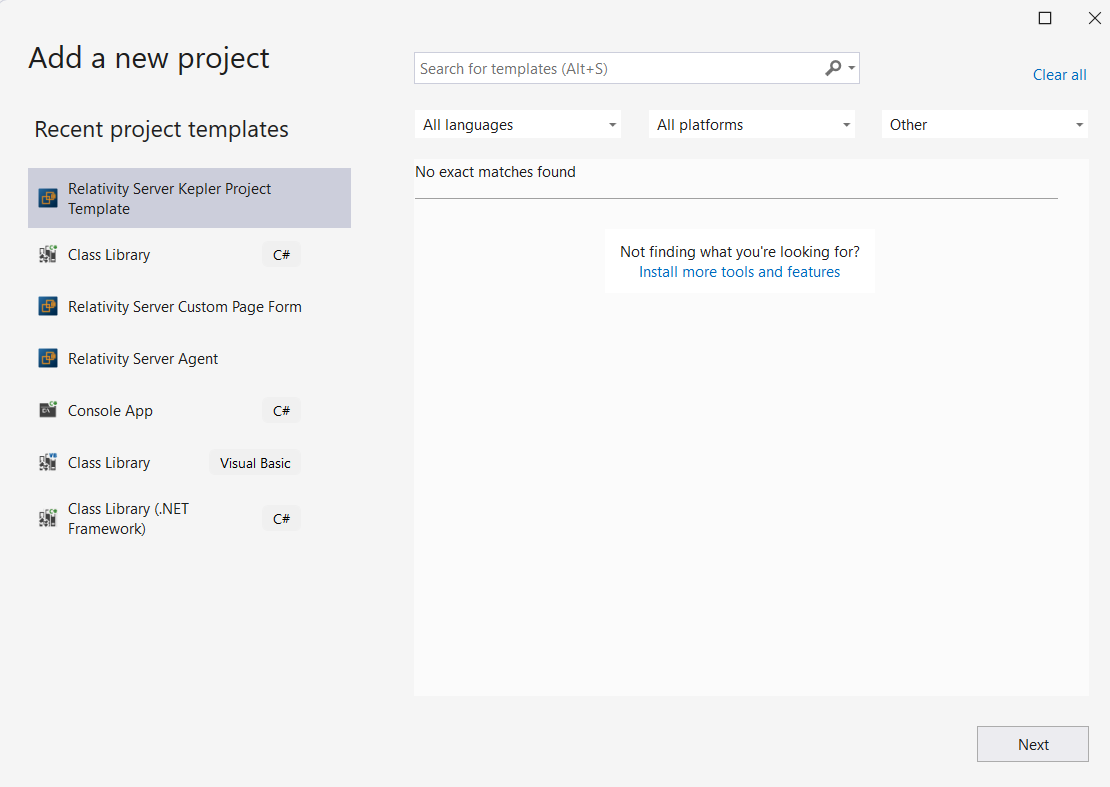Viewport: 1110px width, 787px height.
Task: Click the Console App template icon
Action: pos(47,410)
